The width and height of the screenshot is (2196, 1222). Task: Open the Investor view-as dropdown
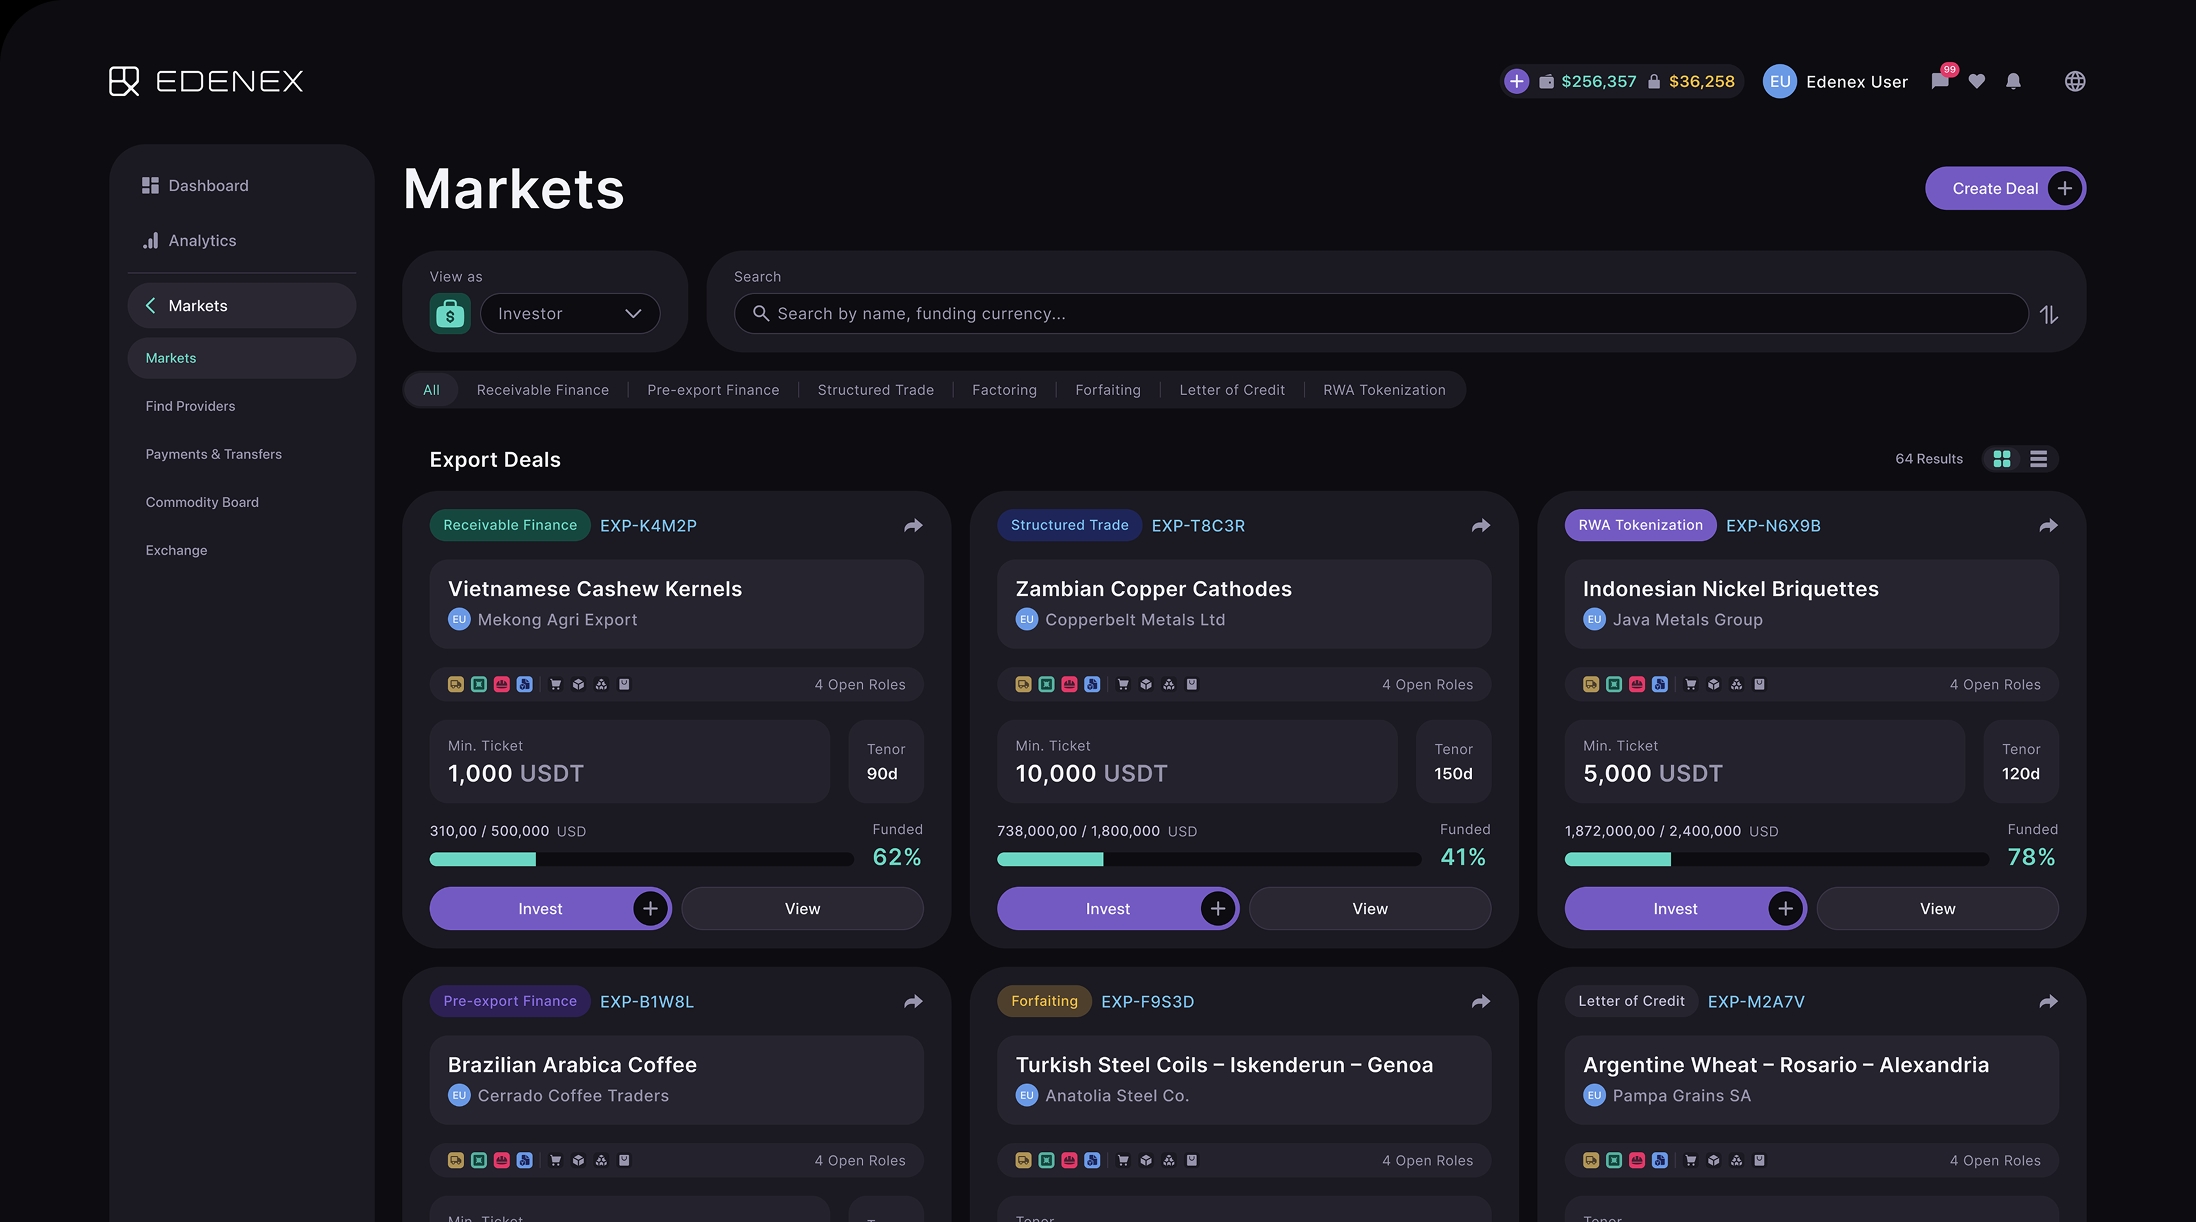click(570, 314)
